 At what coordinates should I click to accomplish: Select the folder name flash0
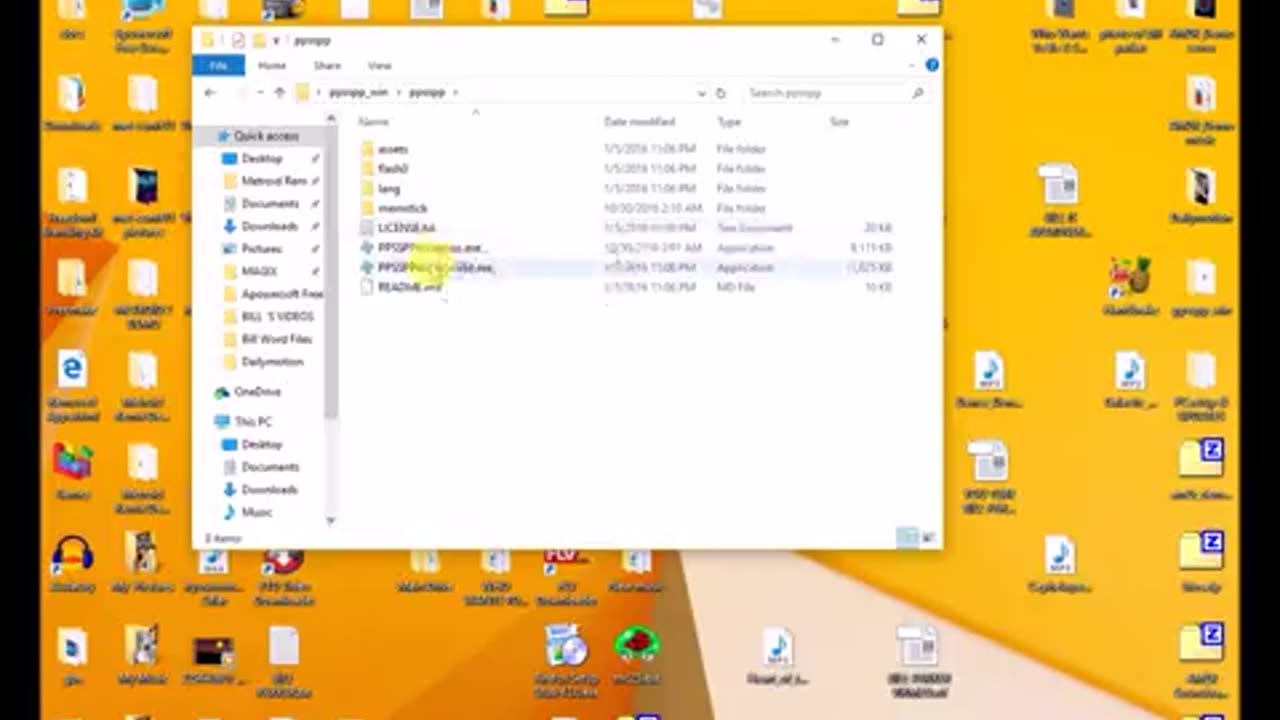393,169
